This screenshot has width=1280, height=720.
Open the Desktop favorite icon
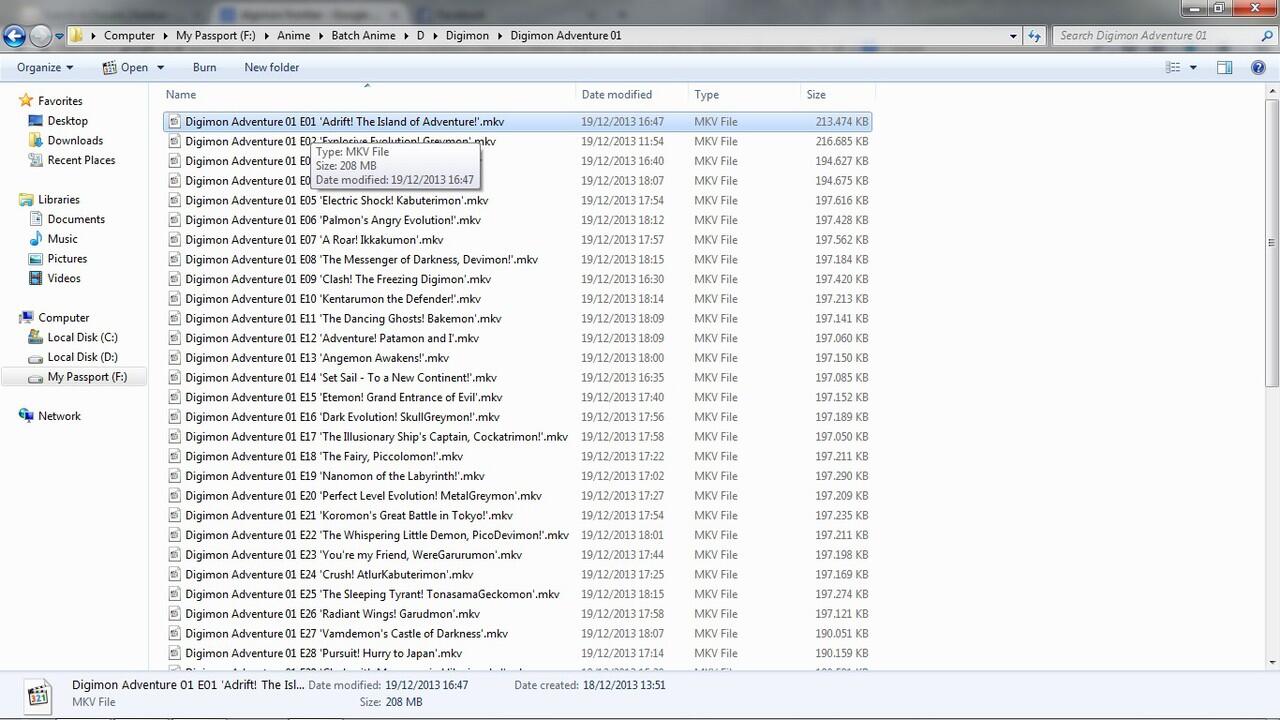click(36, 121)
